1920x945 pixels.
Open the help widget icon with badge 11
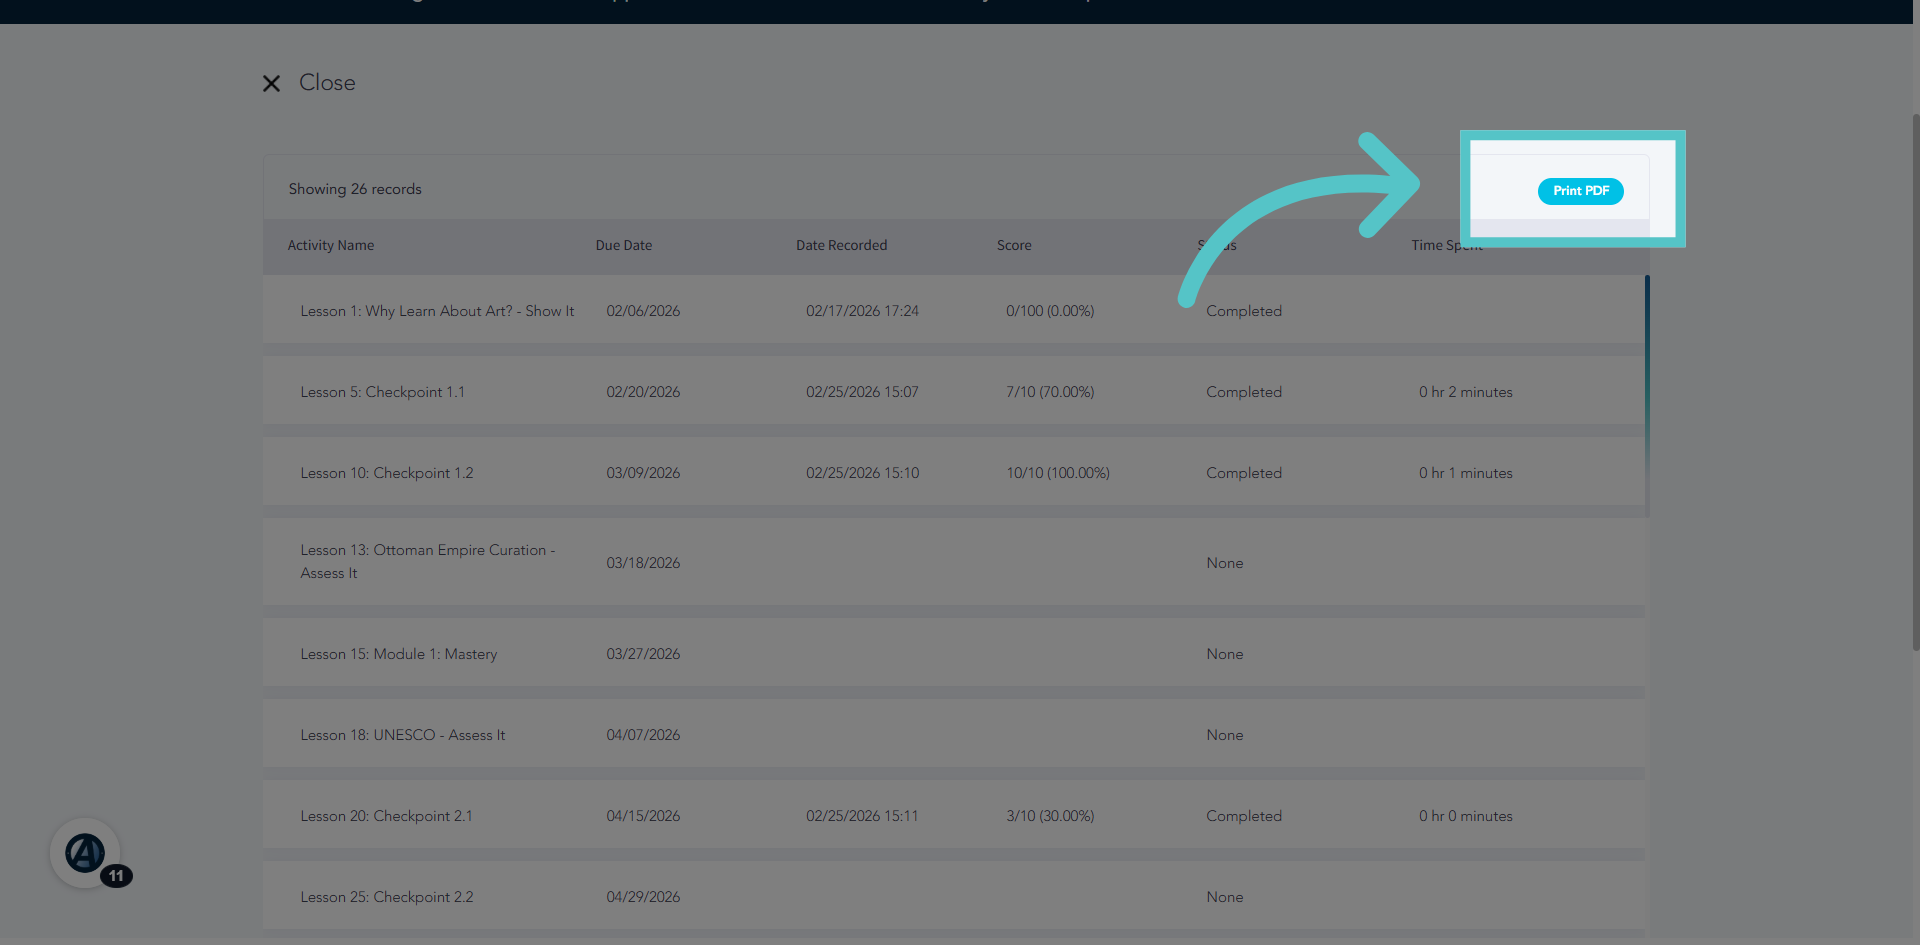[86, 853]
